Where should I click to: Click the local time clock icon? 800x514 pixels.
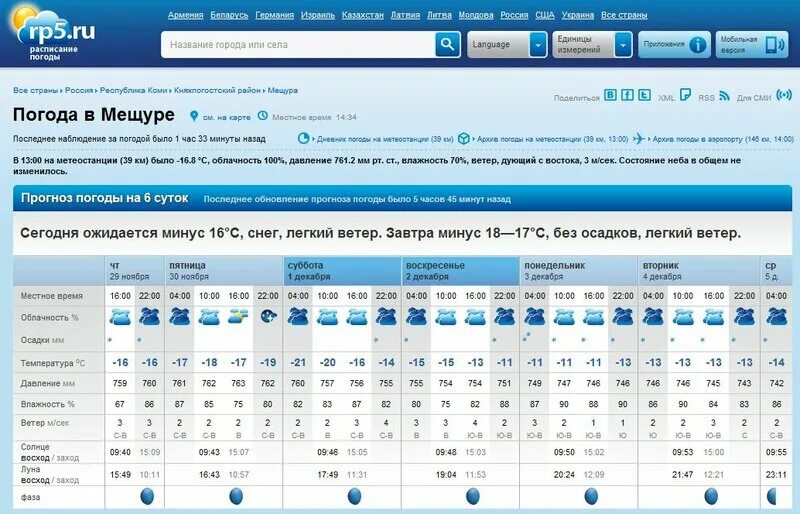(x=262, y=116)
